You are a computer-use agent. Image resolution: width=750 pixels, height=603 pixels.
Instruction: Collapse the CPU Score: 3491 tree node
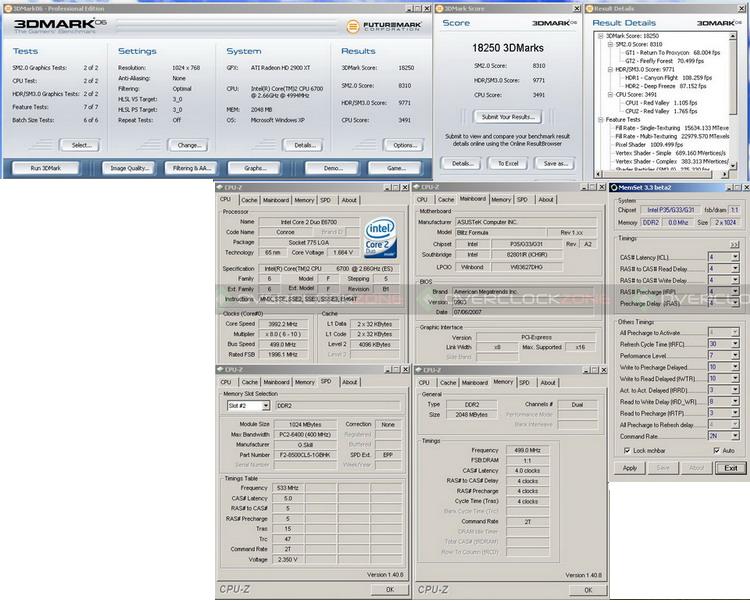610,95
